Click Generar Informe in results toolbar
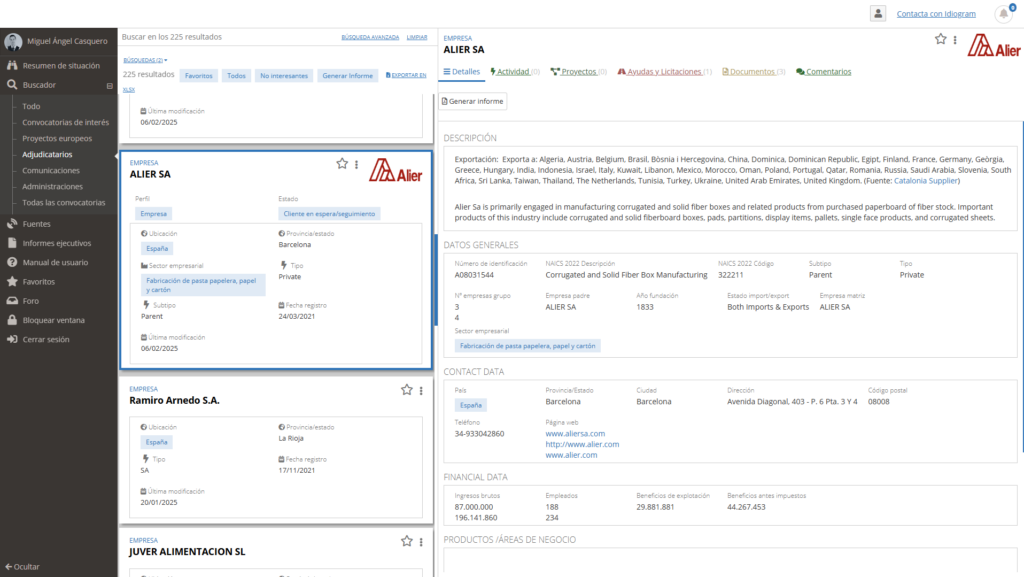The image size is (1024, 577). tap(347, 76)
